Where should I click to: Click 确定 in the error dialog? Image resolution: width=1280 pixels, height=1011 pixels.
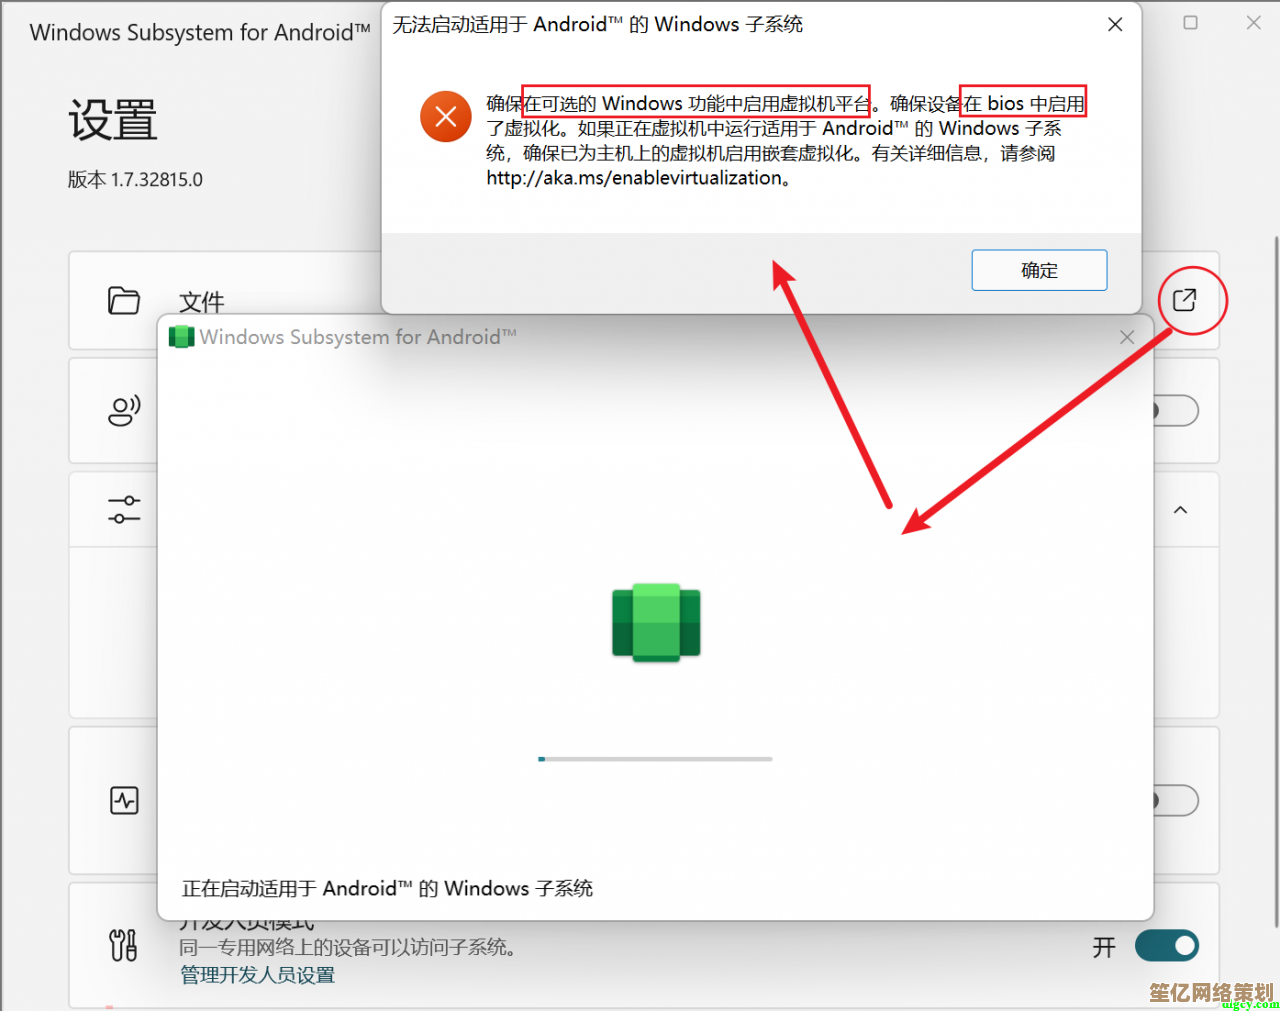1039,270
